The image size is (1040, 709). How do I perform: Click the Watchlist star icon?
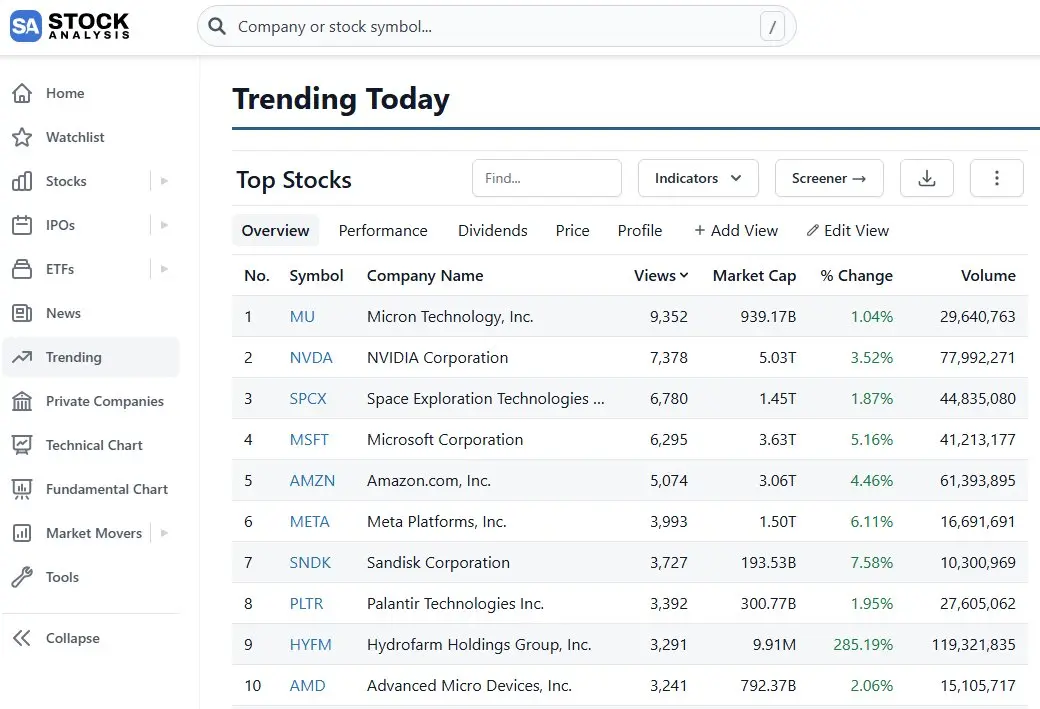click(x=22, y=137)
